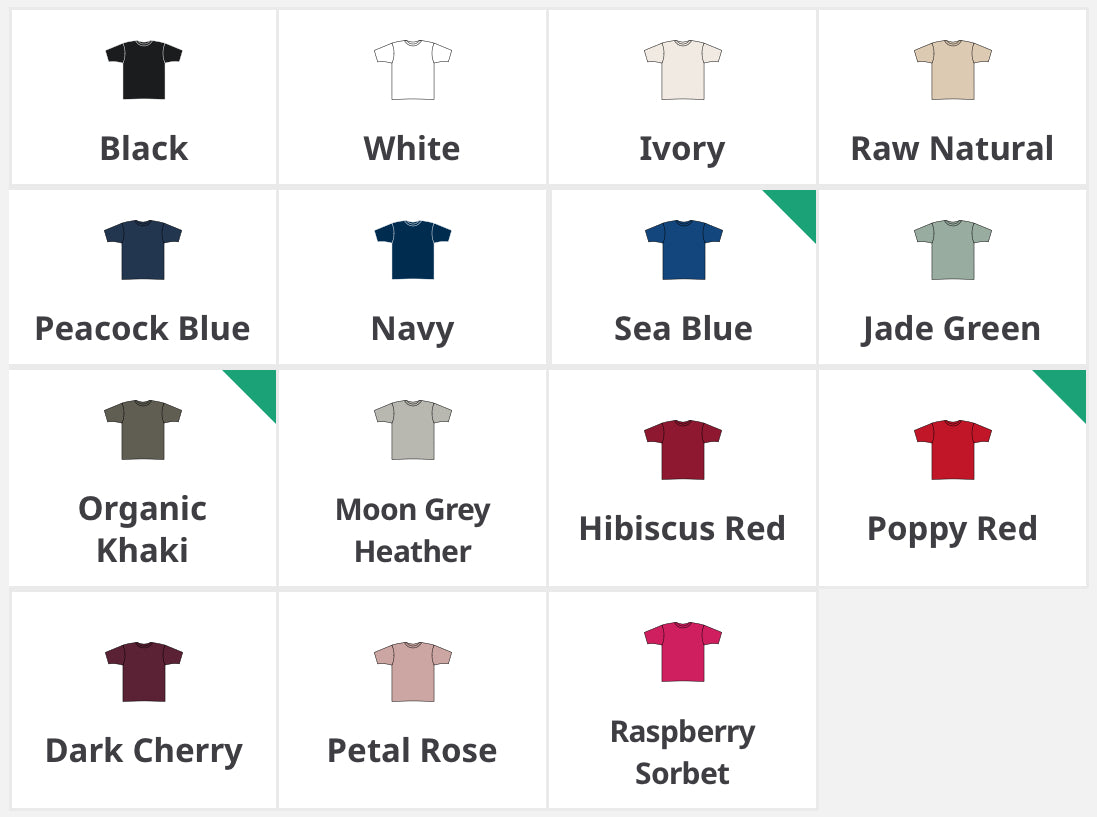Click the green corner flag on Poppy Red
The height and width of the screenshot is (817, 1097).
pos(1067,387)
